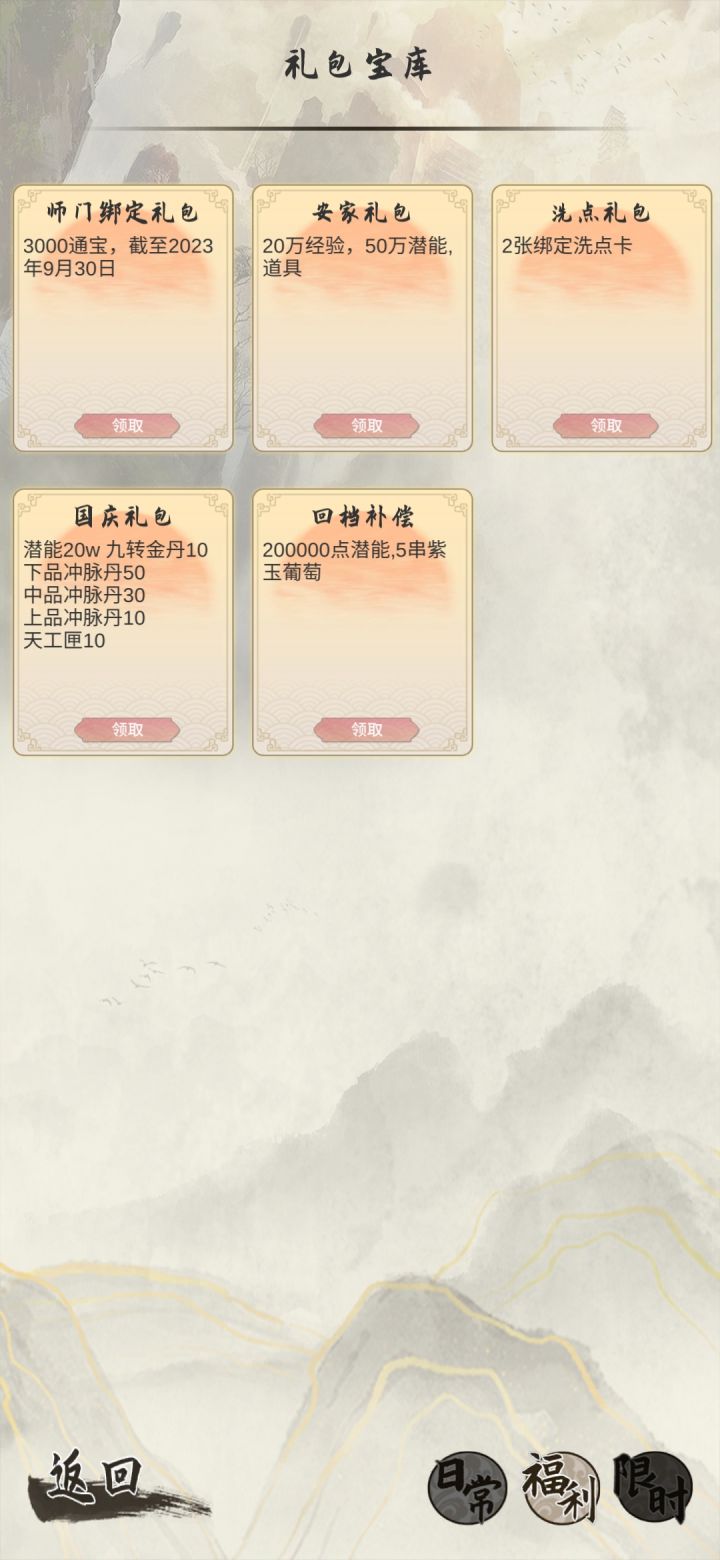
Task: Select the 洗点礼包 card title
Action: [x=601, y=213]
